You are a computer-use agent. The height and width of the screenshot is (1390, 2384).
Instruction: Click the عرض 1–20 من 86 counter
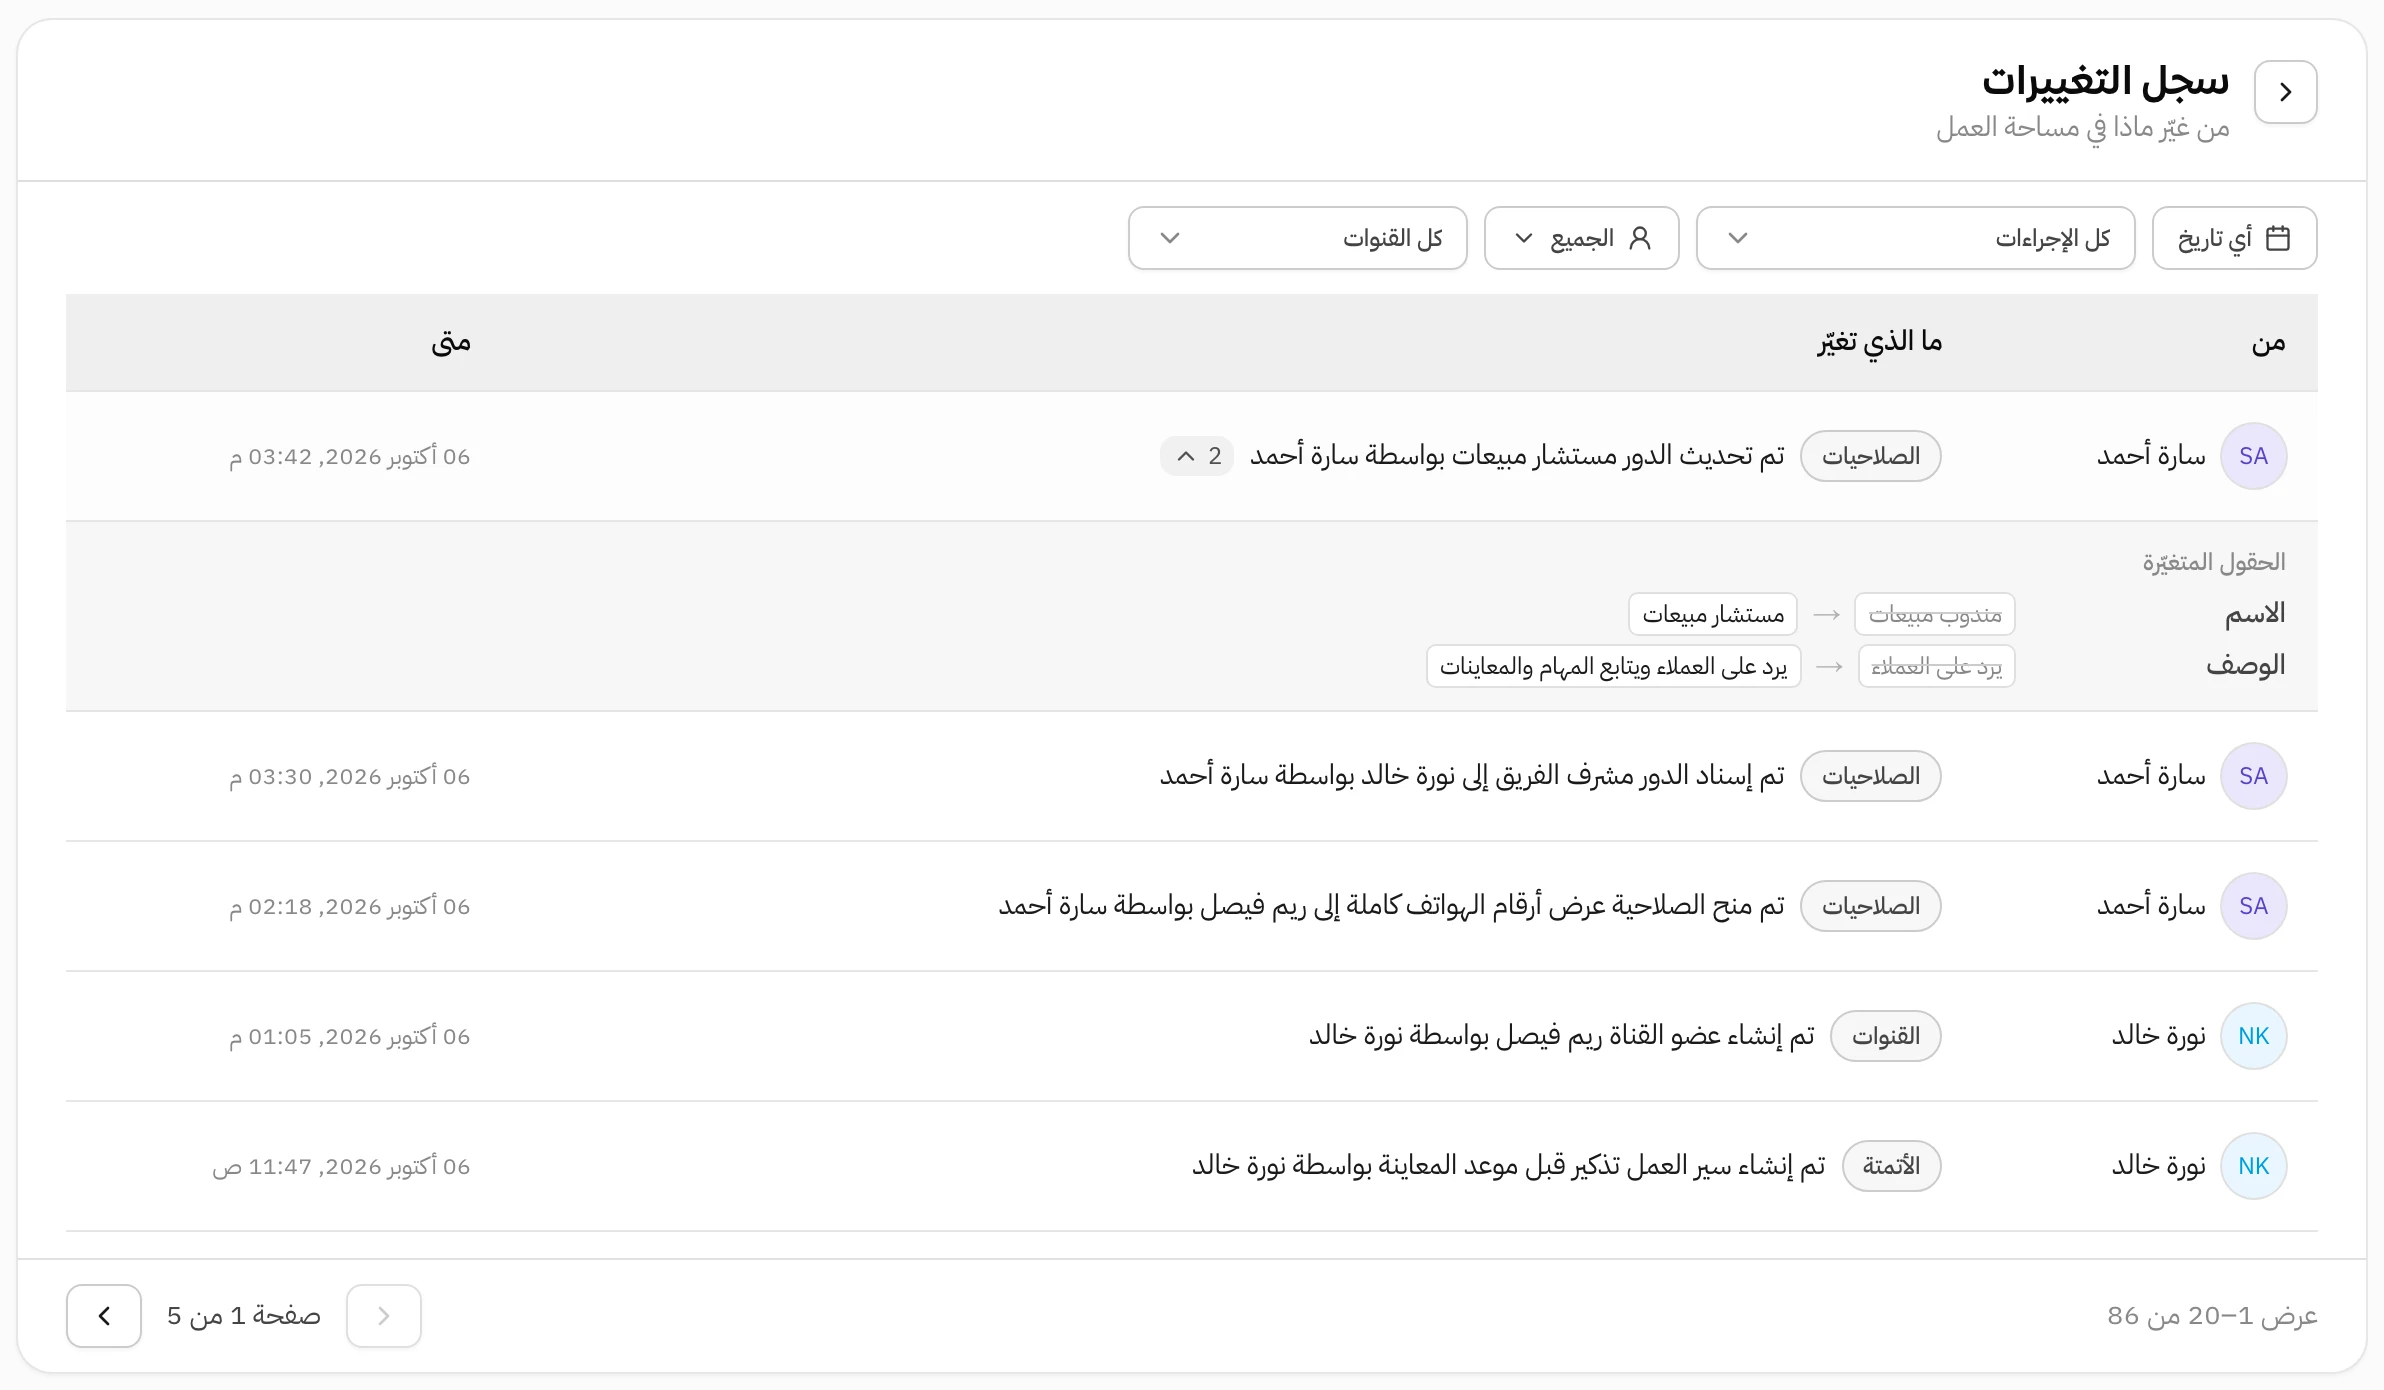point(2212,1316)
